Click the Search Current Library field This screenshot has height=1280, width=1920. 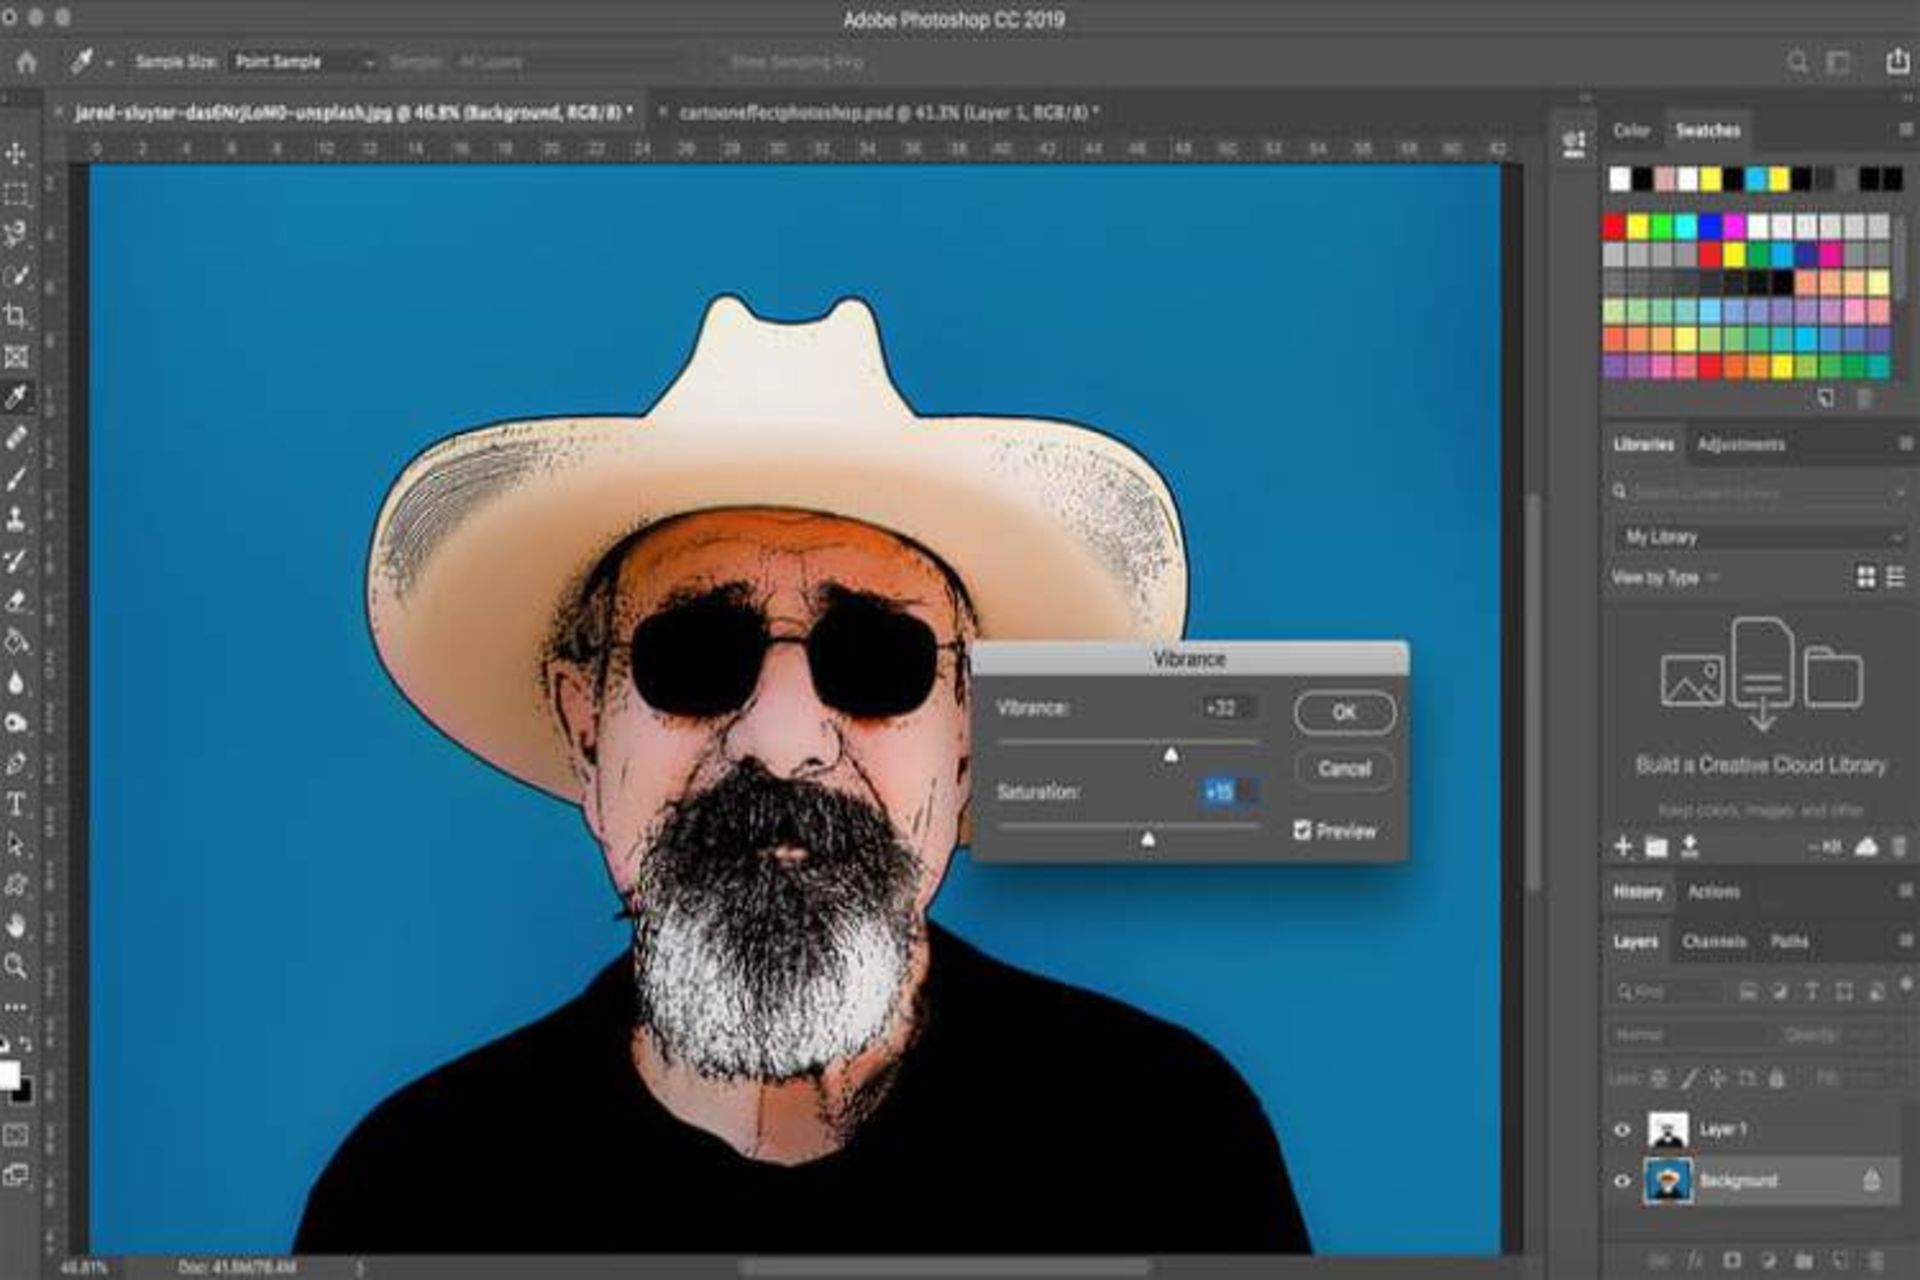[1760, 492]
